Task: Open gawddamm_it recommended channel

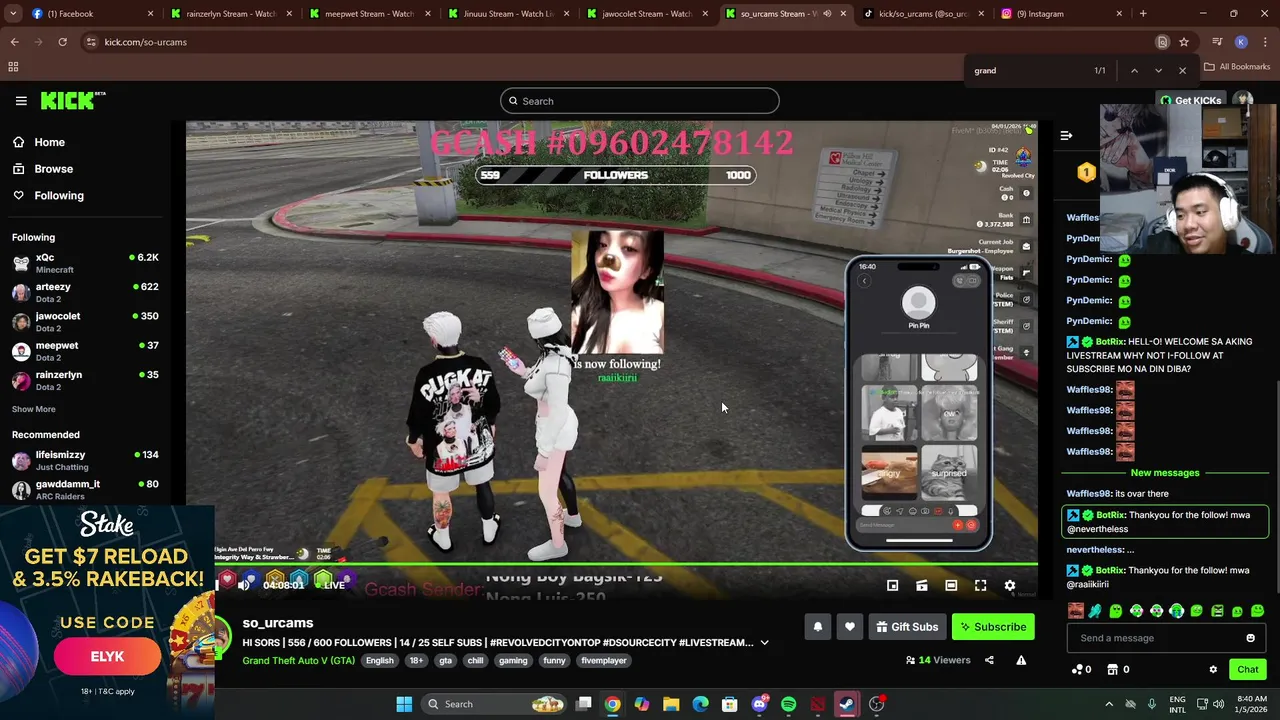Action: coord(85,489)
